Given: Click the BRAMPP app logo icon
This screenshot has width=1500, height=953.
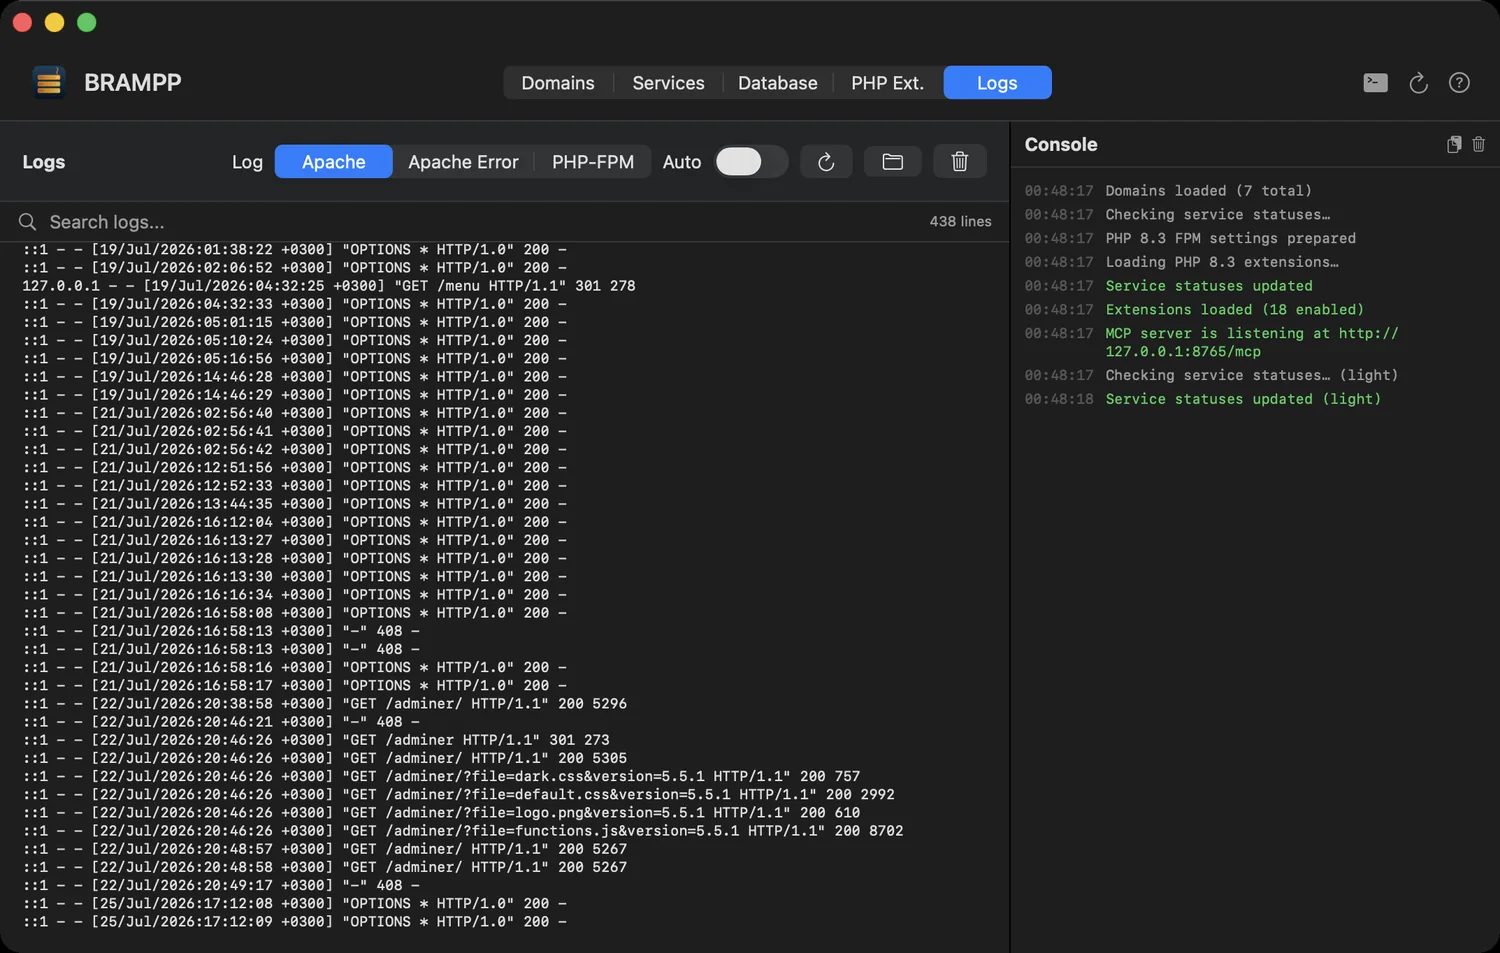Looking at the screenshot, I should click(48, 82).
